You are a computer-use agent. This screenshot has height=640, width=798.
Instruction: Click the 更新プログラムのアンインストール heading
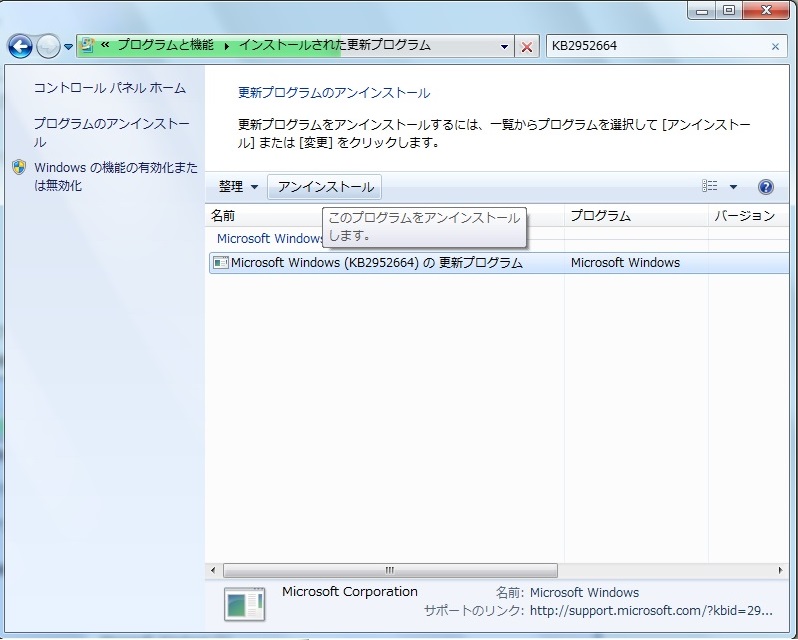pyautogui.click(x=334, y=93)
